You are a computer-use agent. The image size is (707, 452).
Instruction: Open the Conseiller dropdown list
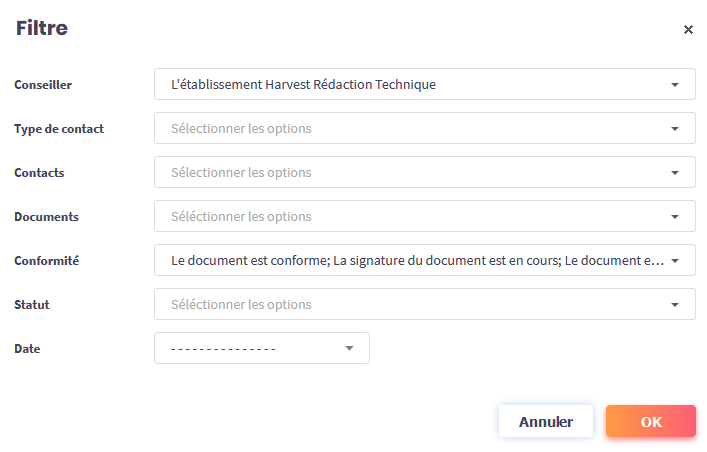[410, 85]
